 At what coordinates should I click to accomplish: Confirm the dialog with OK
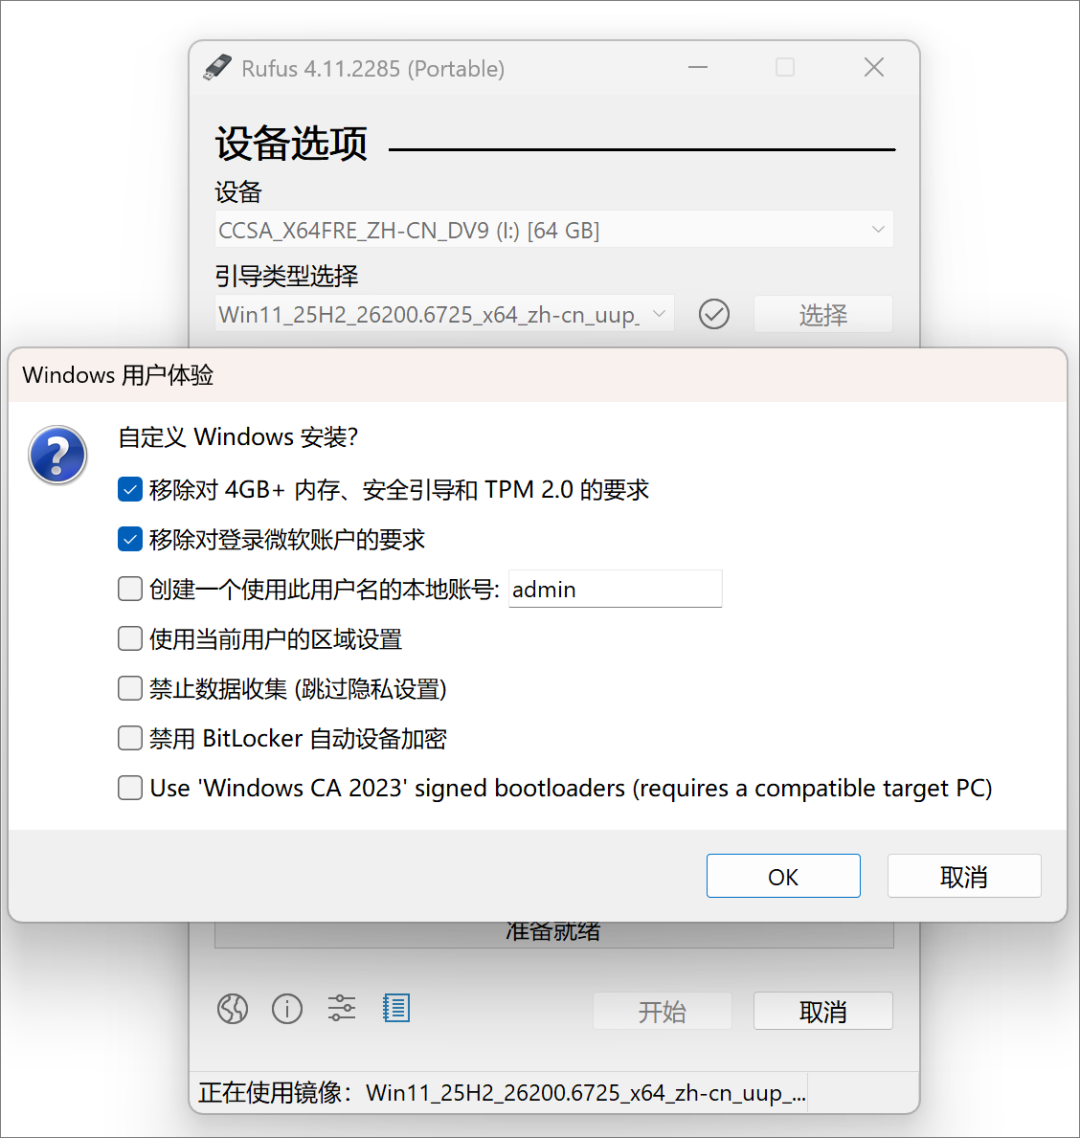pos(783,876)
